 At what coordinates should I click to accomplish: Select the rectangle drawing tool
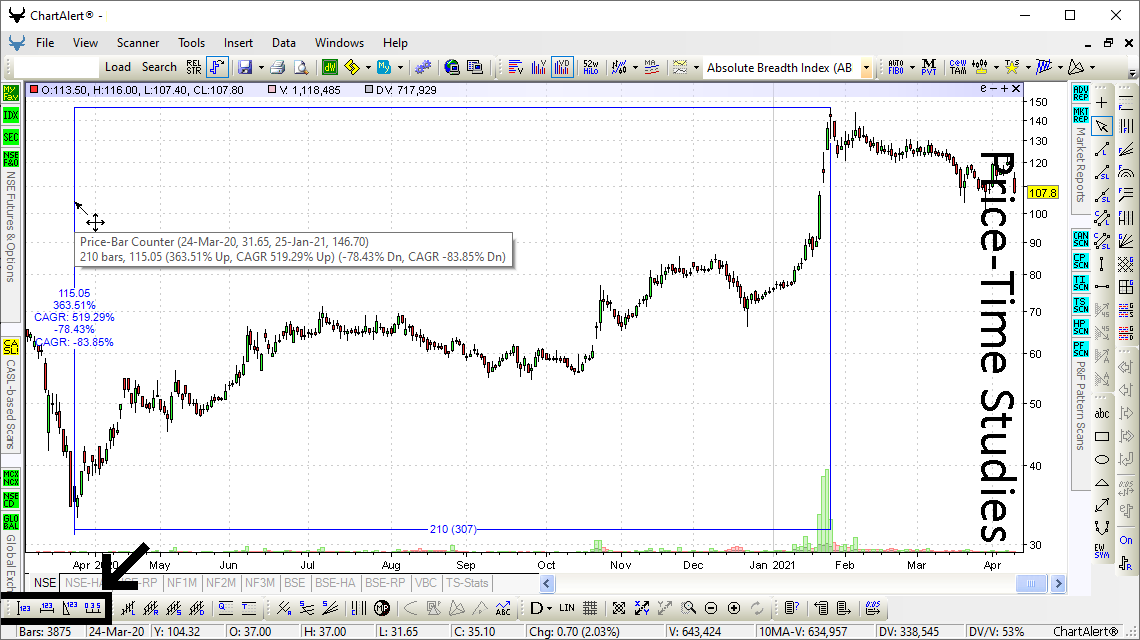click(x=1102, y=436)
